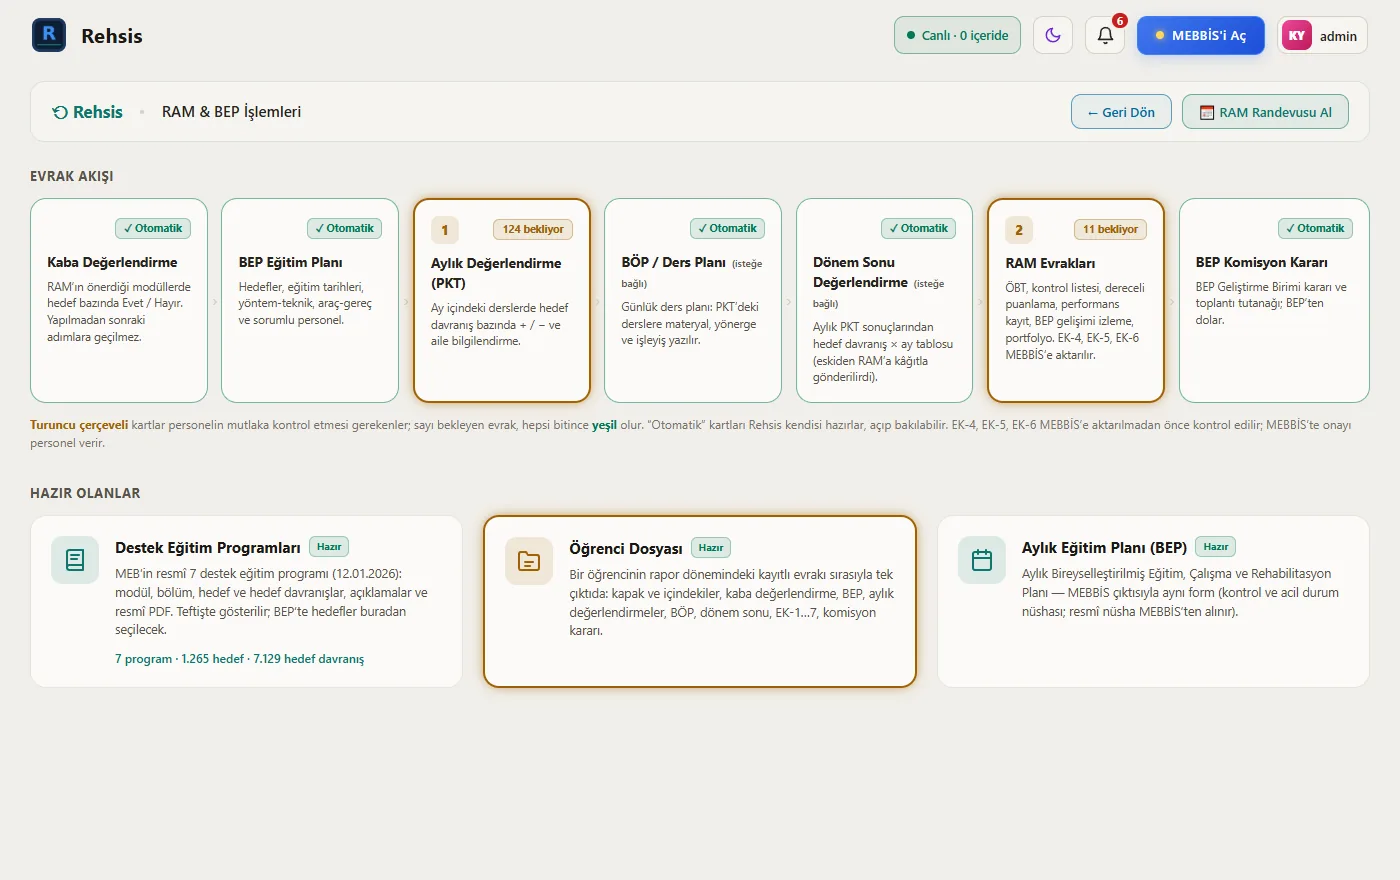Click RAM Randevusu Al button
This screenshot has width=1400, height=880.
click(1265, 112)
